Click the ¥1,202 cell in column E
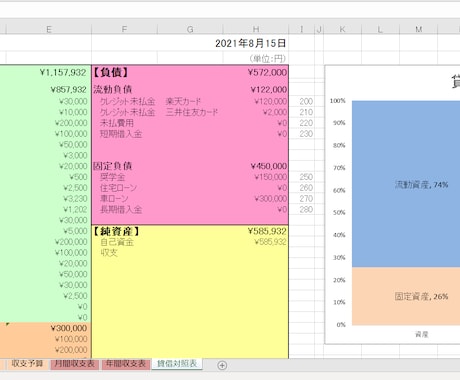The image size is (460, 380). point(75,209)
